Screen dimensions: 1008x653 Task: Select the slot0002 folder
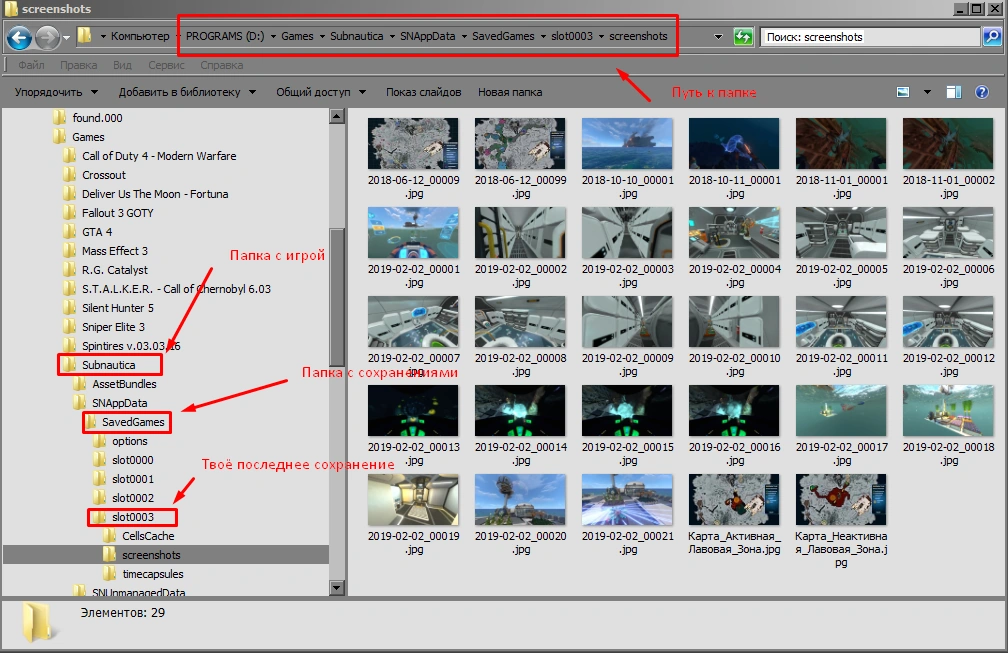click(132, 497)
